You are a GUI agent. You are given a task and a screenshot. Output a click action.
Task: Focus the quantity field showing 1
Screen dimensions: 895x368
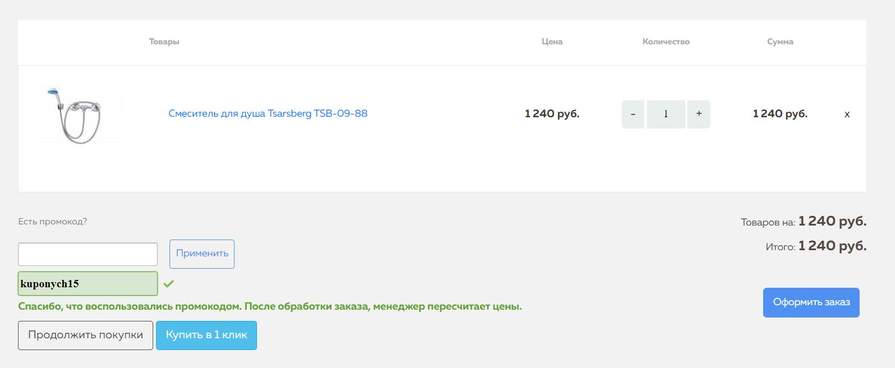666,114
